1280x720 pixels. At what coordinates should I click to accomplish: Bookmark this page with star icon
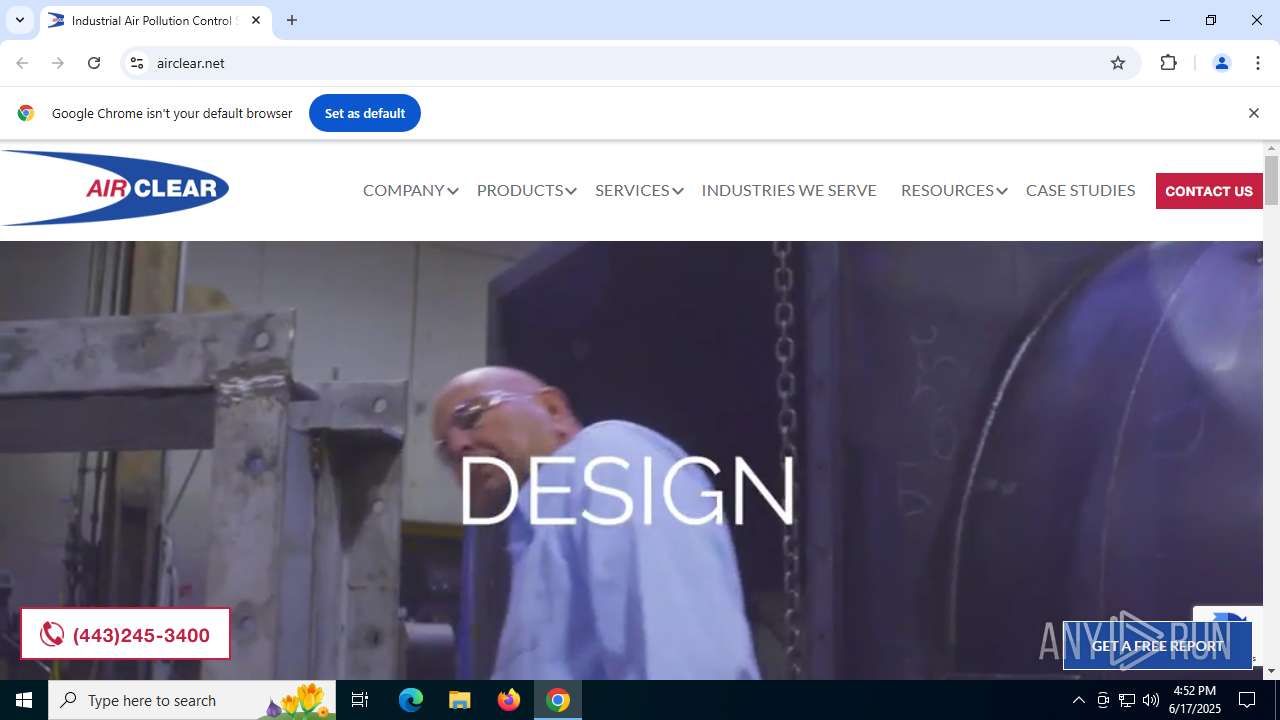pyautogui.click(x=1118, y=63)
